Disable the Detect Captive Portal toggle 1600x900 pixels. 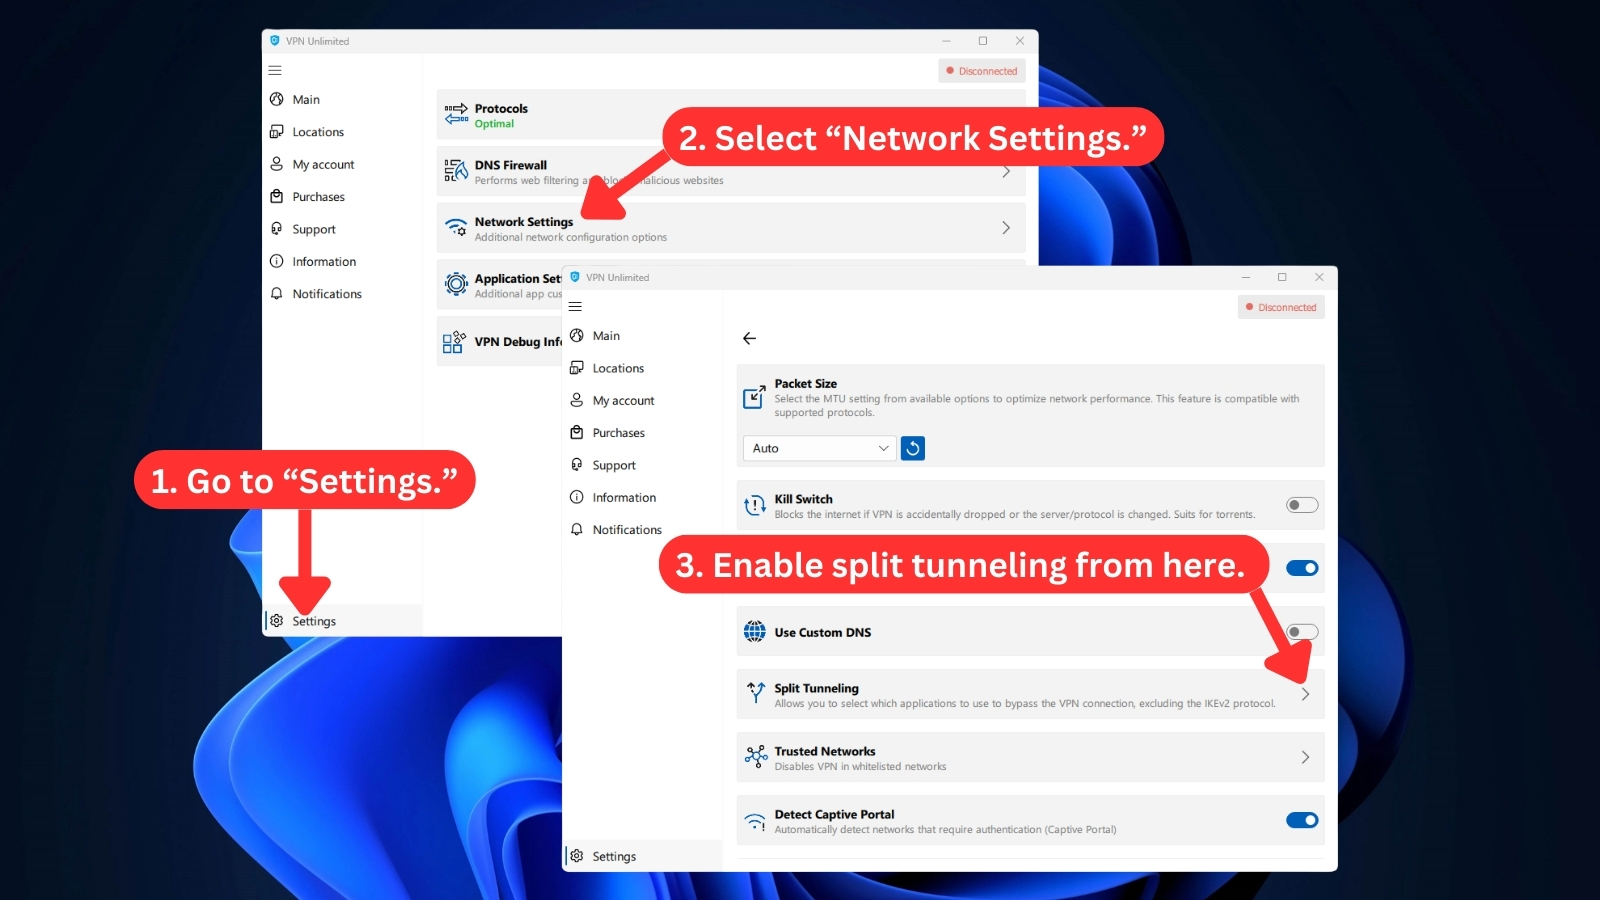click(1302, 820)
